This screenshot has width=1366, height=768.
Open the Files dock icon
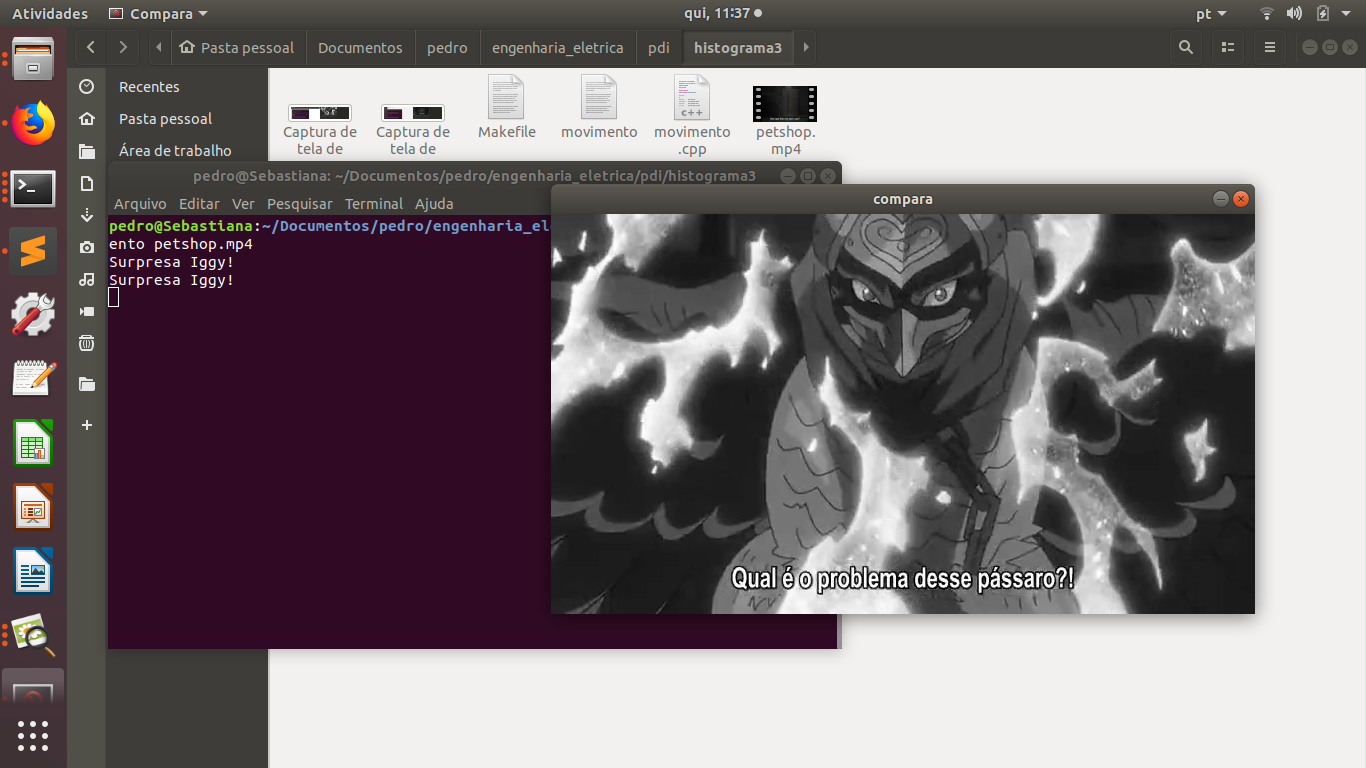click(33, 60)
